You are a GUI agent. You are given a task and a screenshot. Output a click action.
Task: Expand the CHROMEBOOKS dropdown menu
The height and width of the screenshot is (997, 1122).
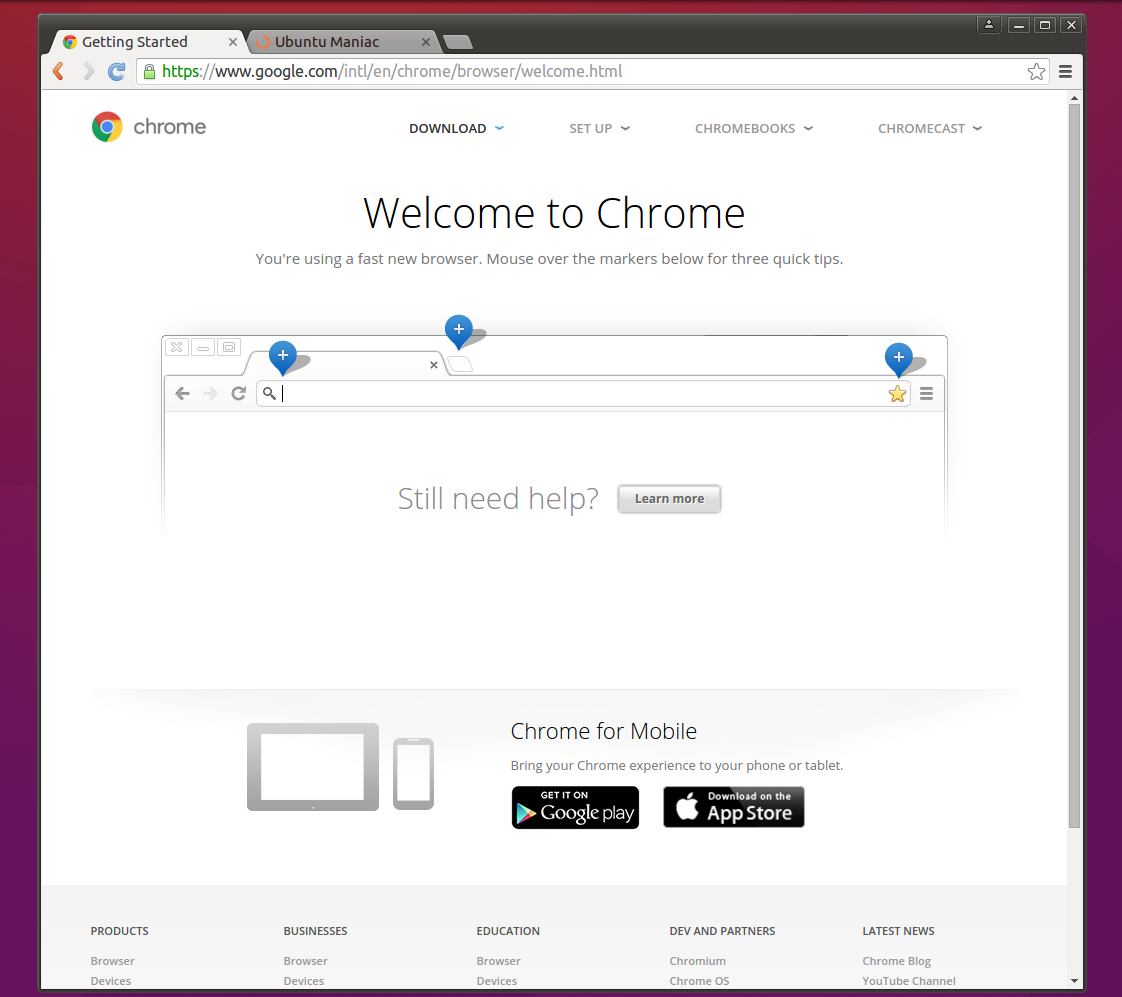754,129
